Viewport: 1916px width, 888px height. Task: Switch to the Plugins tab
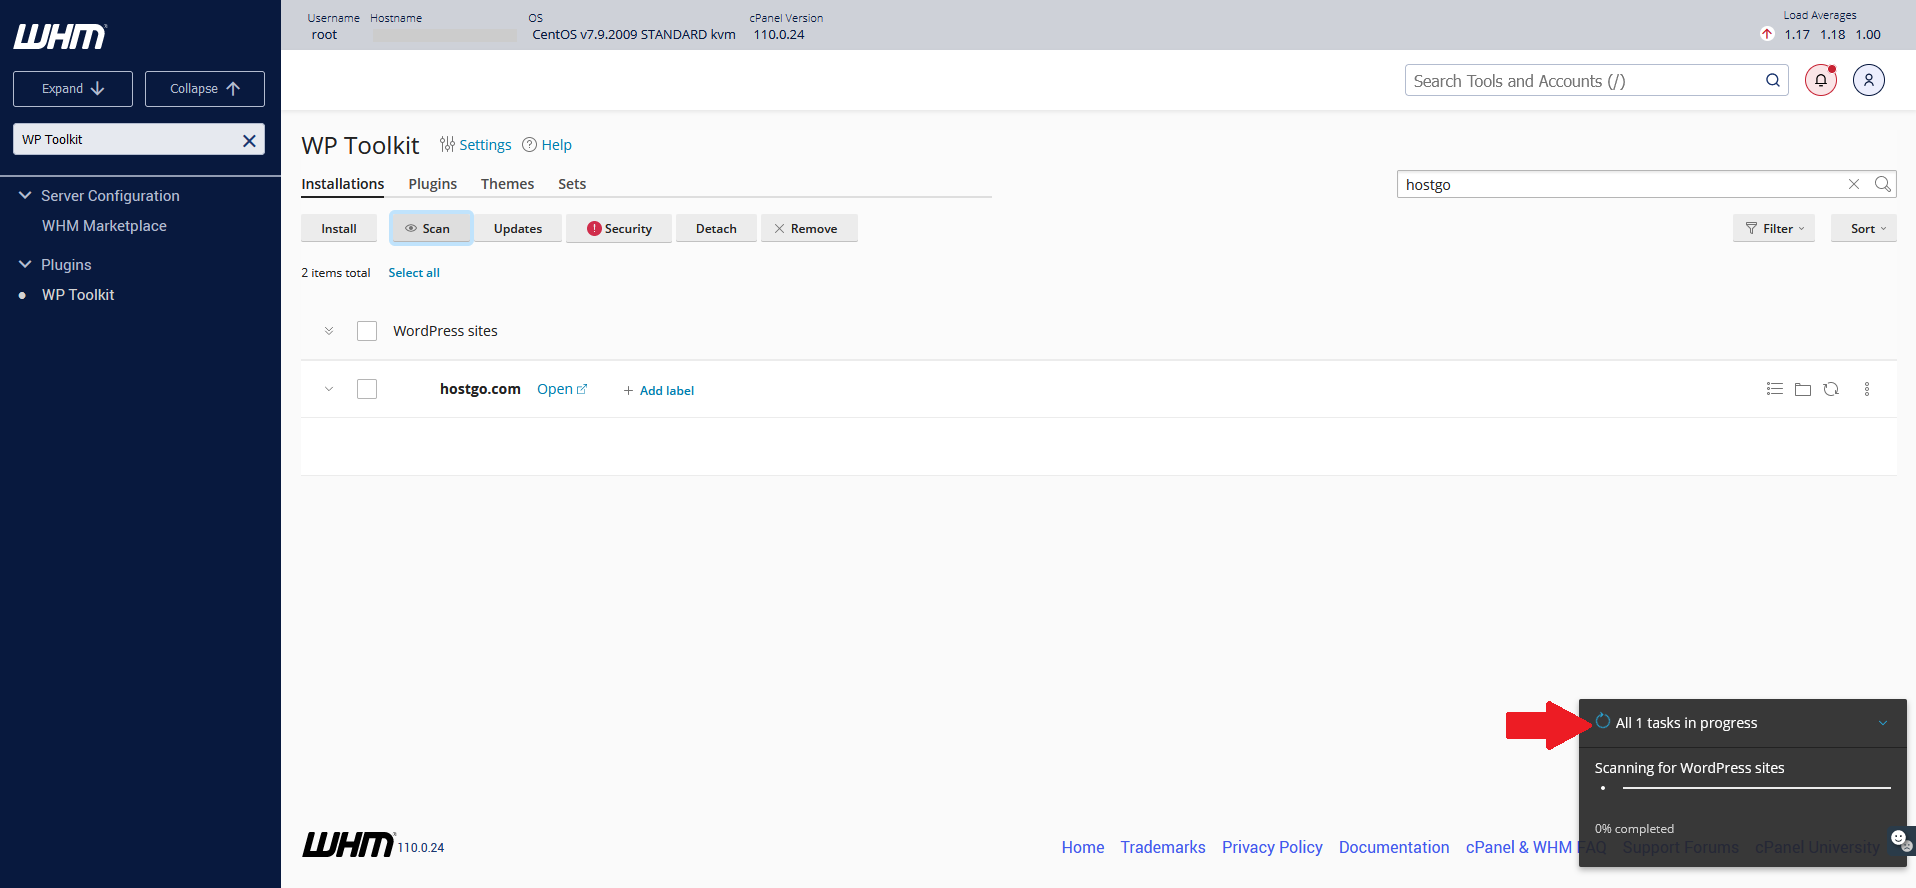pos(433,184)
